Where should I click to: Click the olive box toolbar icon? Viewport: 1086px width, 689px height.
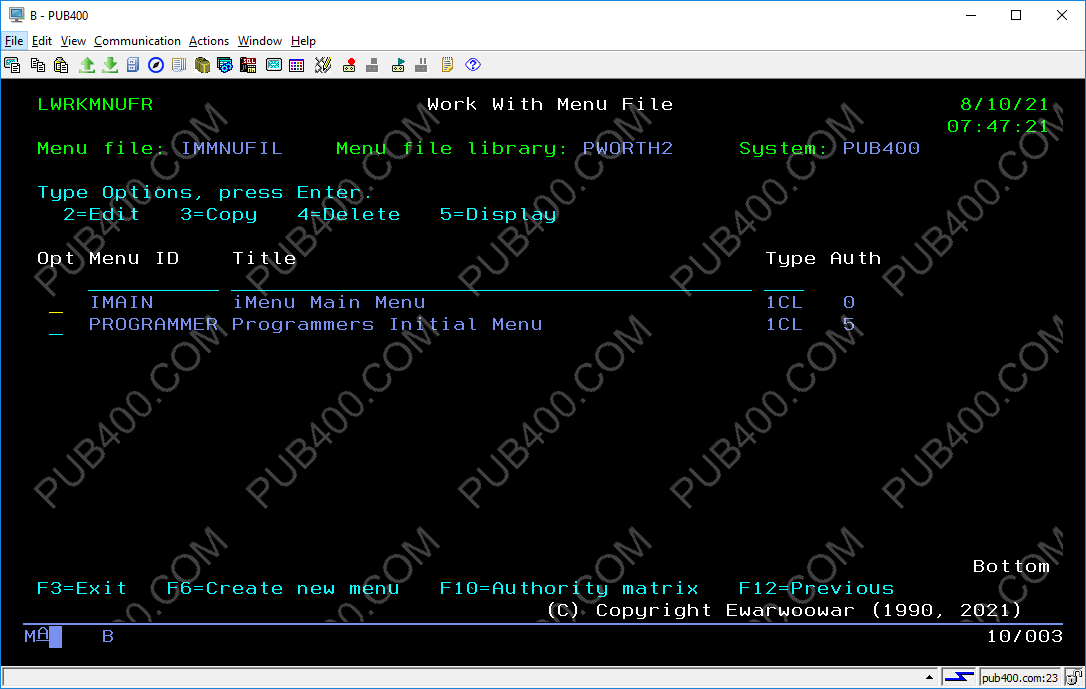coord(202,65)
